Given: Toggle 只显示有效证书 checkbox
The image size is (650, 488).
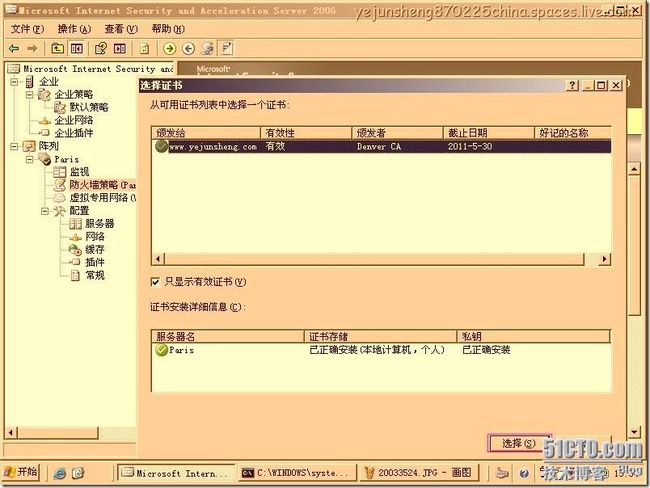Looking at the screenshot, I should [x=155, y=282].
